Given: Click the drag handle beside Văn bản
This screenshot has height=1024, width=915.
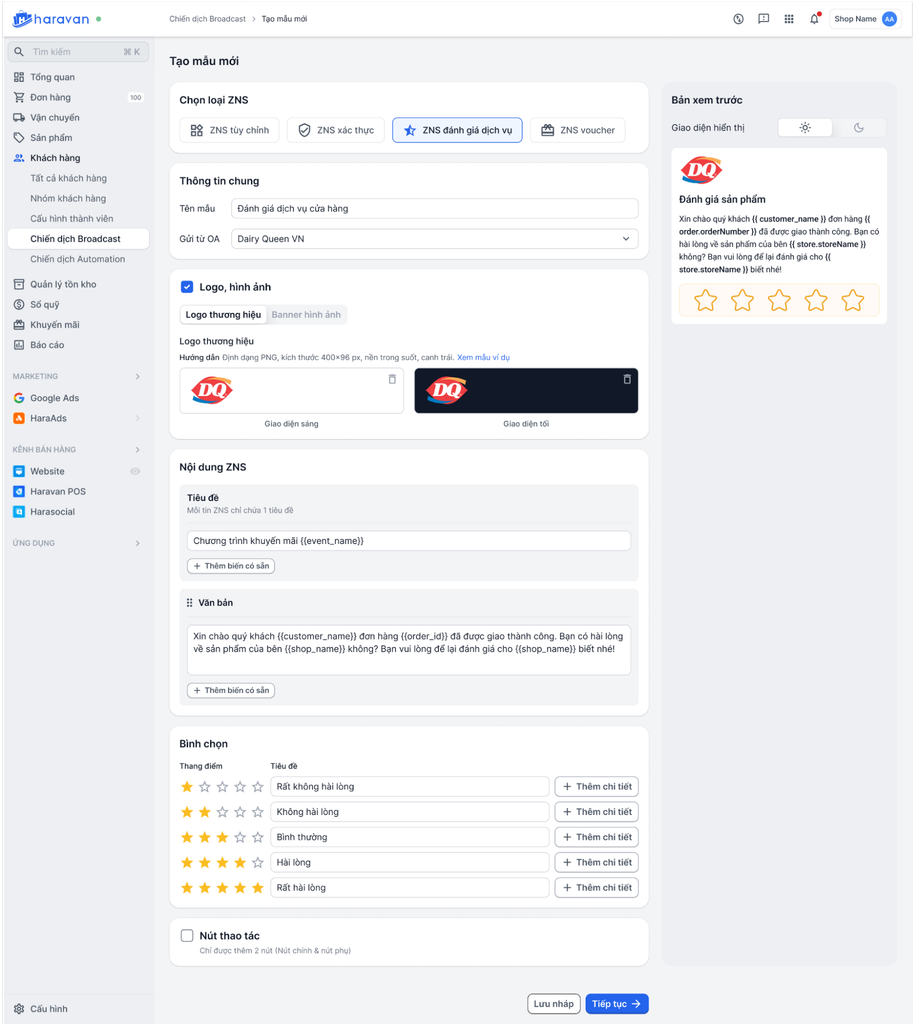Looking at the screenshot, I should tap(189, 603).
